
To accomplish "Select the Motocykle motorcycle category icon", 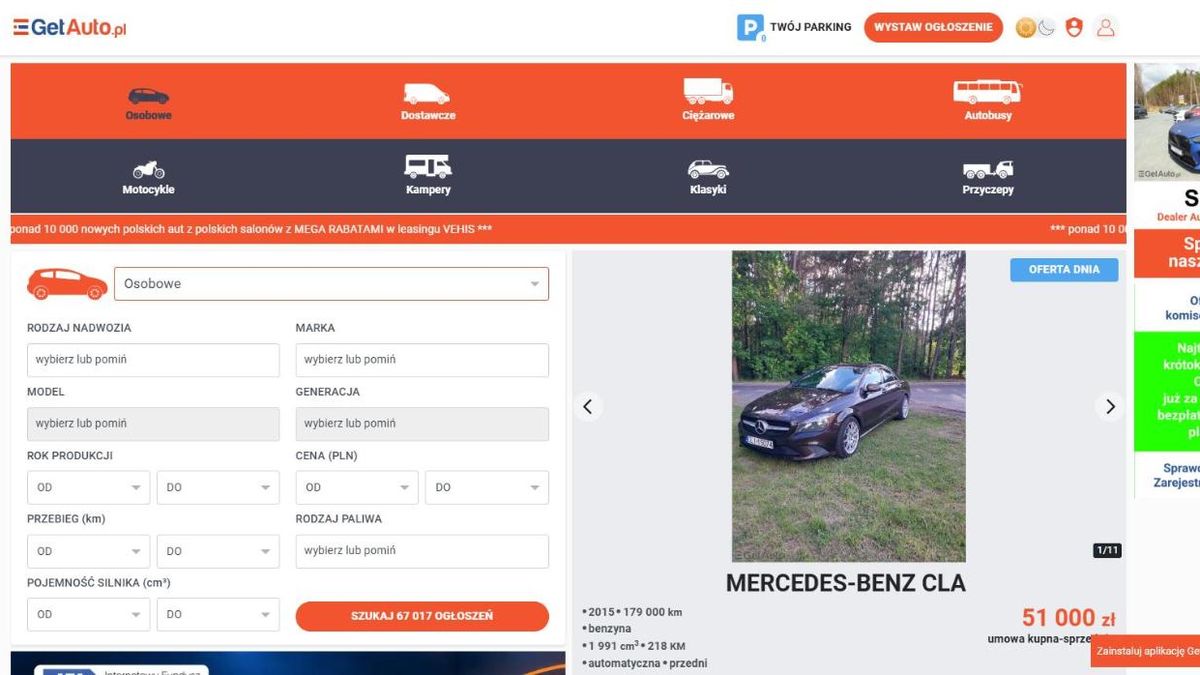I will tap(148, 169).
